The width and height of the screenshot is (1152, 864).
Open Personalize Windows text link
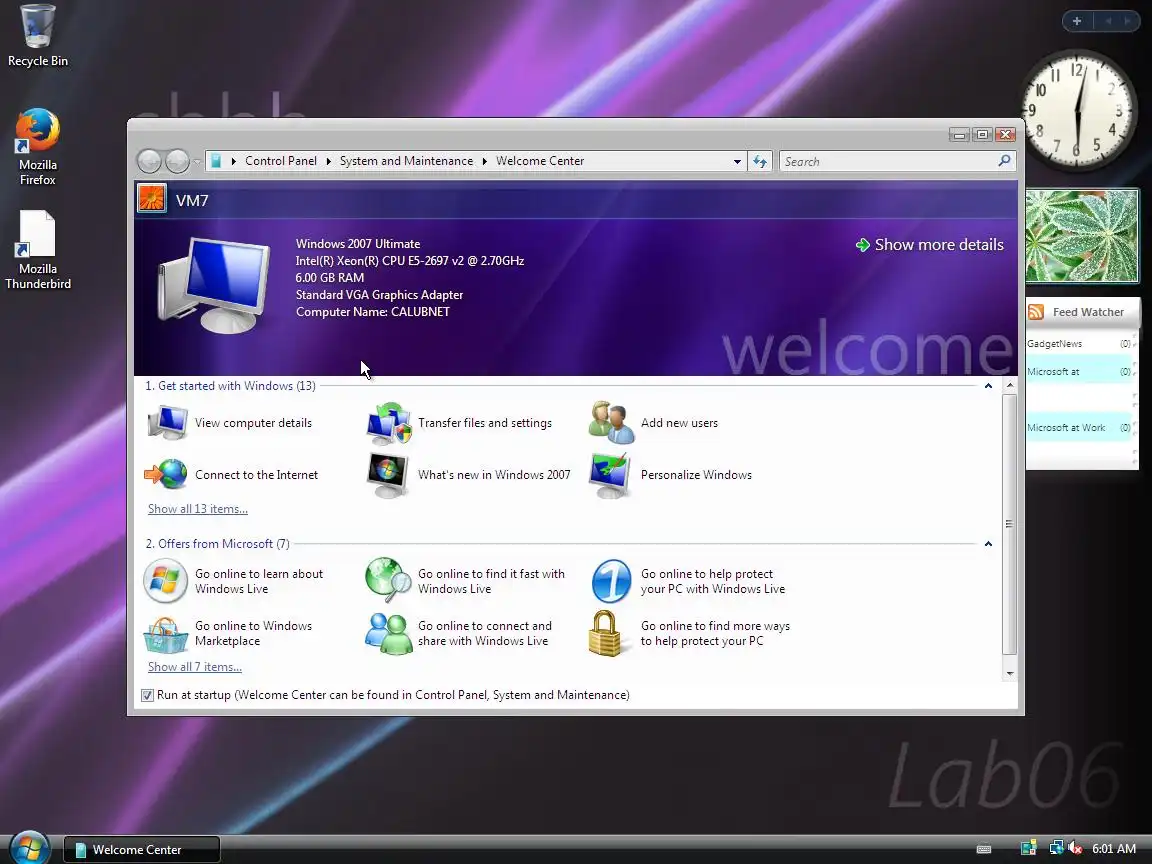click(x=696, y=475)
